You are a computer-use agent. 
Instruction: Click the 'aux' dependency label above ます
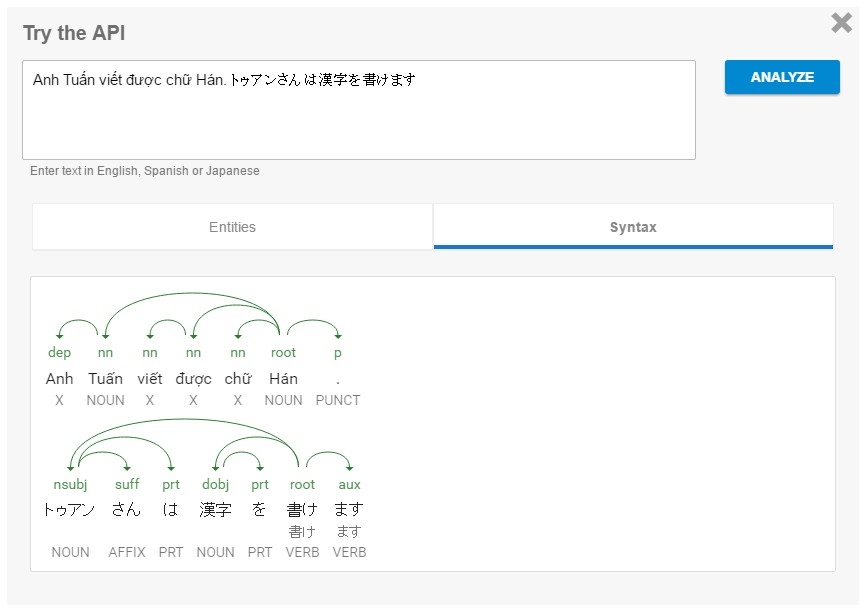349,484
